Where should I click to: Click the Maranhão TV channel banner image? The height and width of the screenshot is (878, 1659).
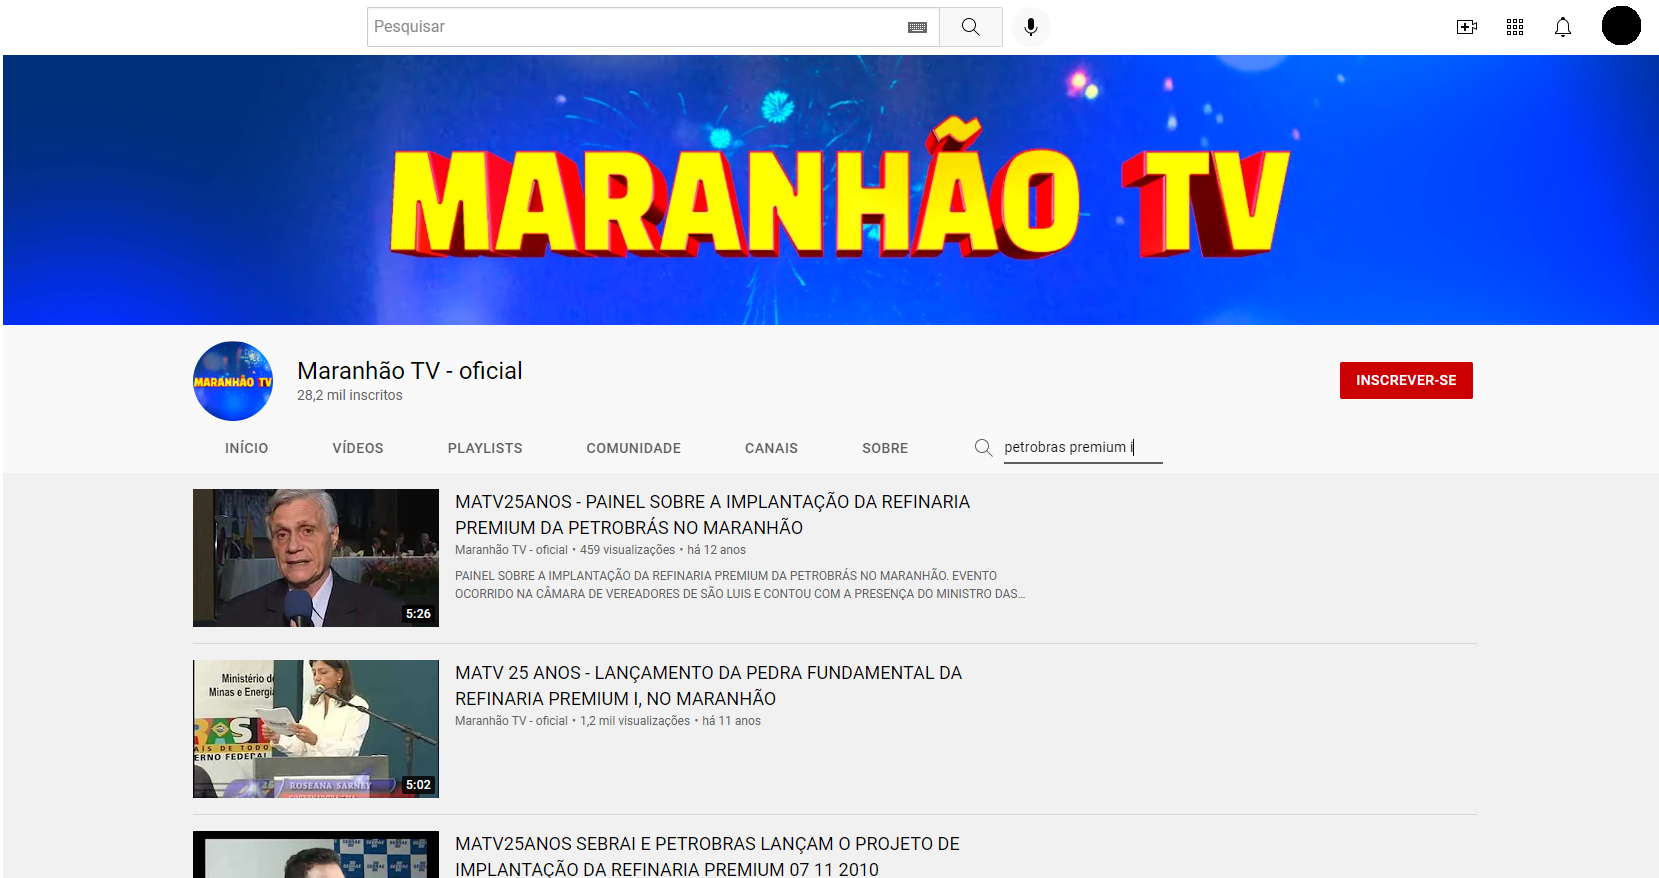coord(831,190)
